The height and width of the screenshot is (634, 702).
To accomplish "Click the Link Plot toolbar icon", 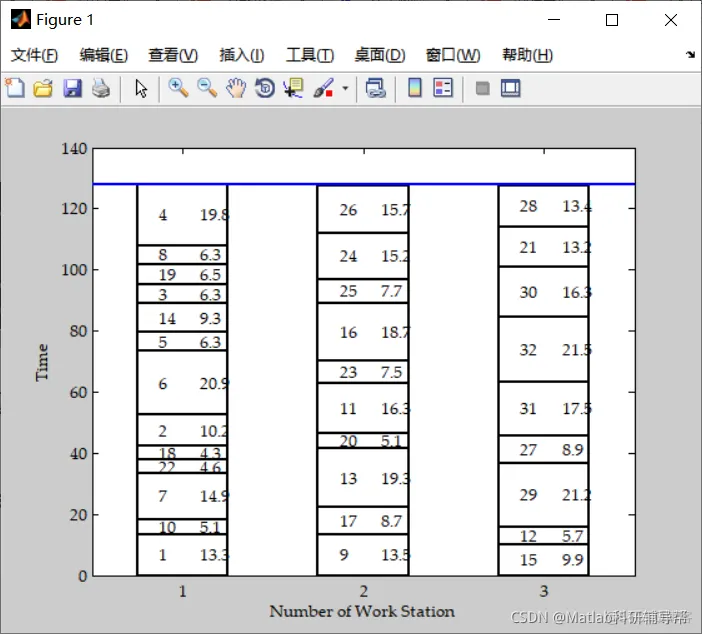I will click(x=376, y=88).
